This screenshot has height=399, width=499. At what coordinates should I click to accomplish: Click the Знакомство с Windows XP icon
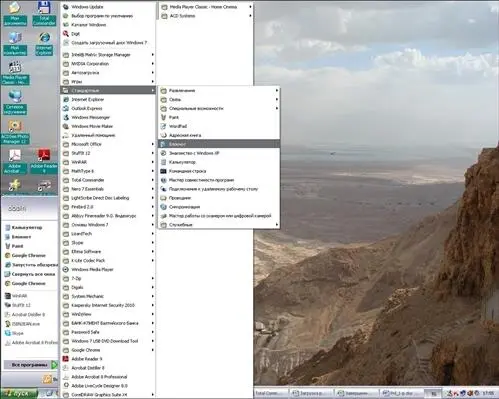[x=163, y=153]
